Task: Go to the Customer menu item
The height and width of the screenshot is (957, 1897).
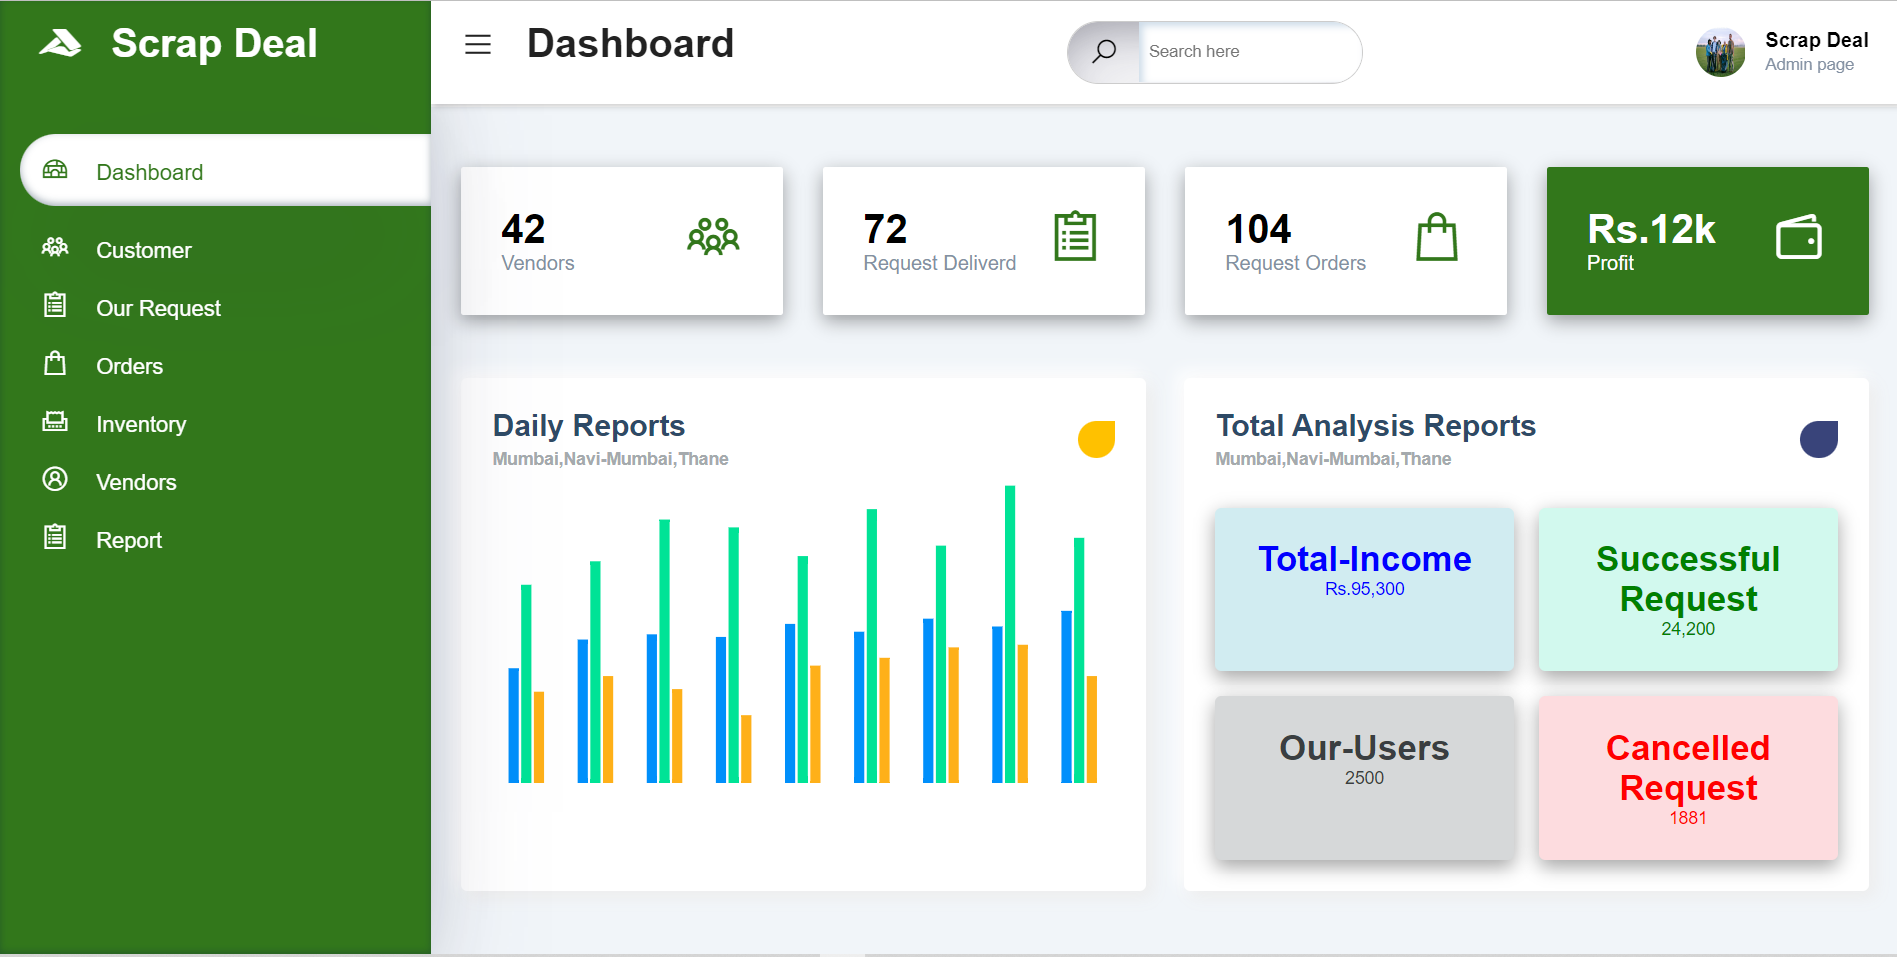Action: tap(143, 250)
